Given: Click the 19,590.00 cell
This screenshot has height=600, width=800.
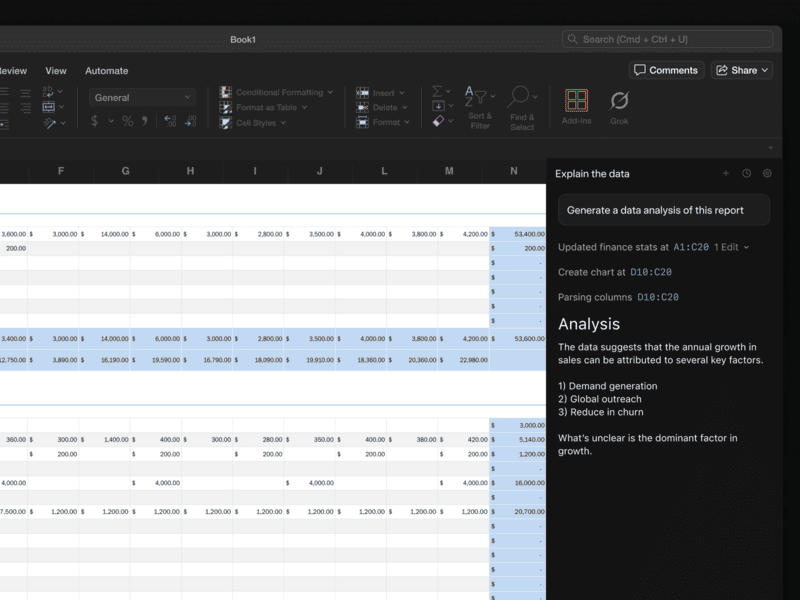Looking at the screenshot, I should [x=156, y=360].
